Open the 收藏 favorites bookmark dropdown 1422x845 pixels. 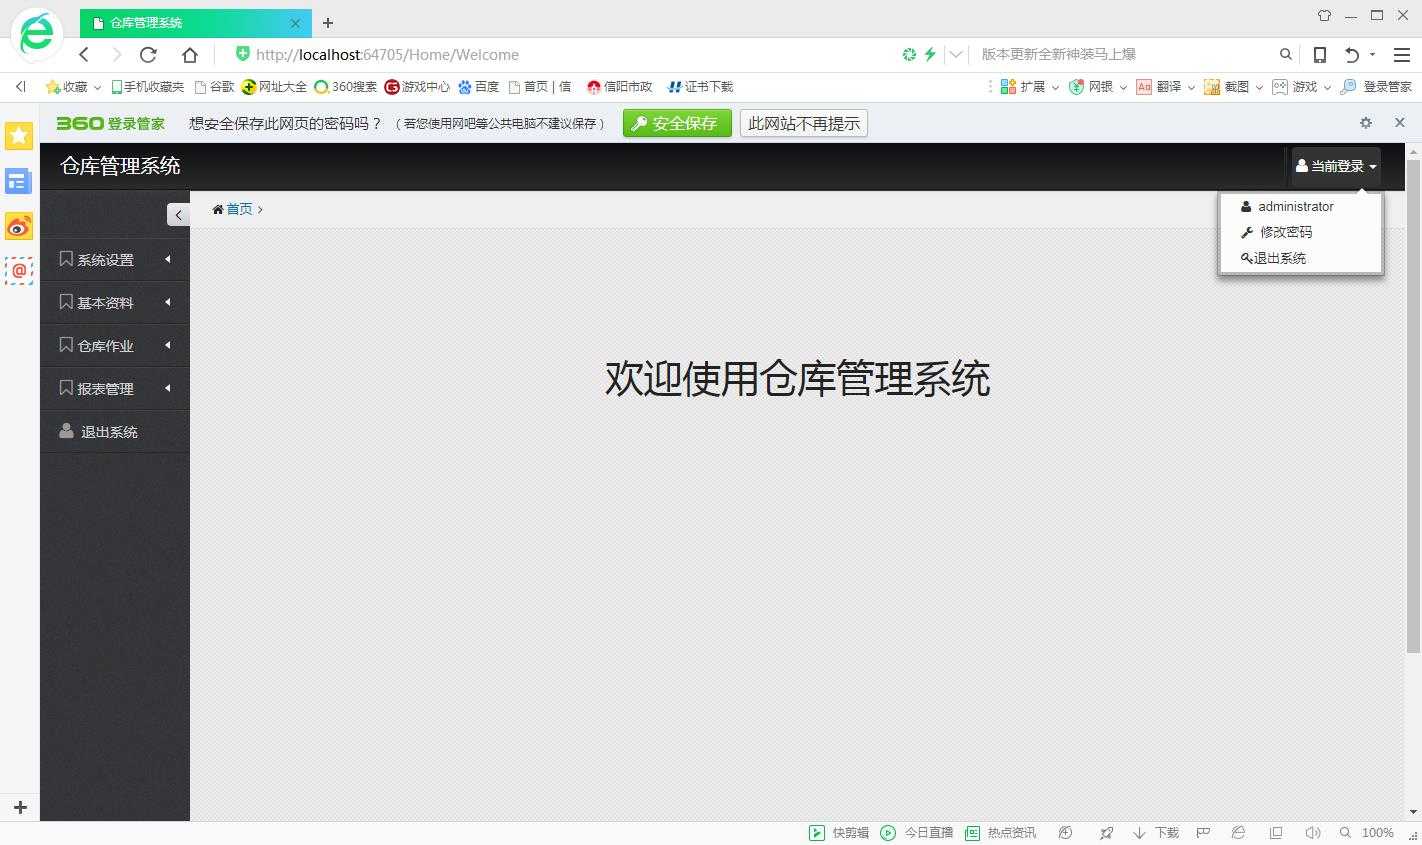pyautogui.click(x=73, y=87)
